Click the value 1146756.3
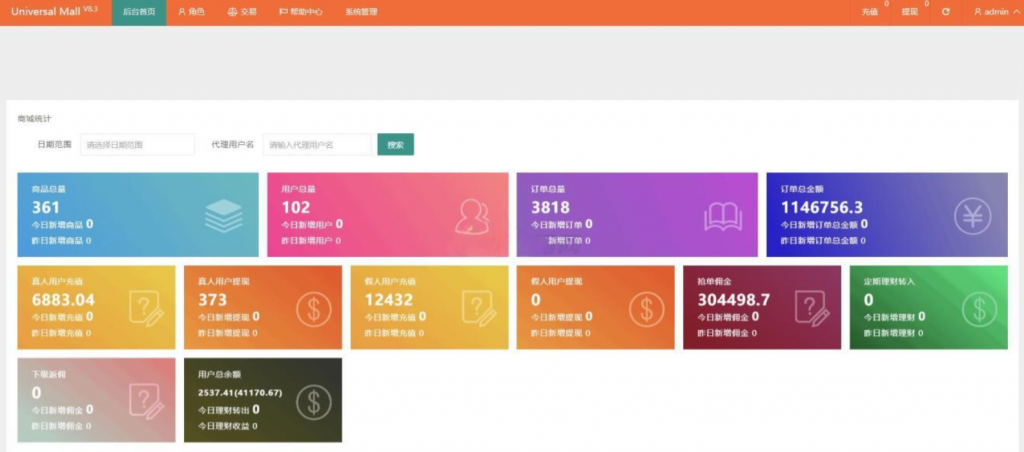Image resolution: width=1024 pixels, height=452 pixels. coord(822,207)
